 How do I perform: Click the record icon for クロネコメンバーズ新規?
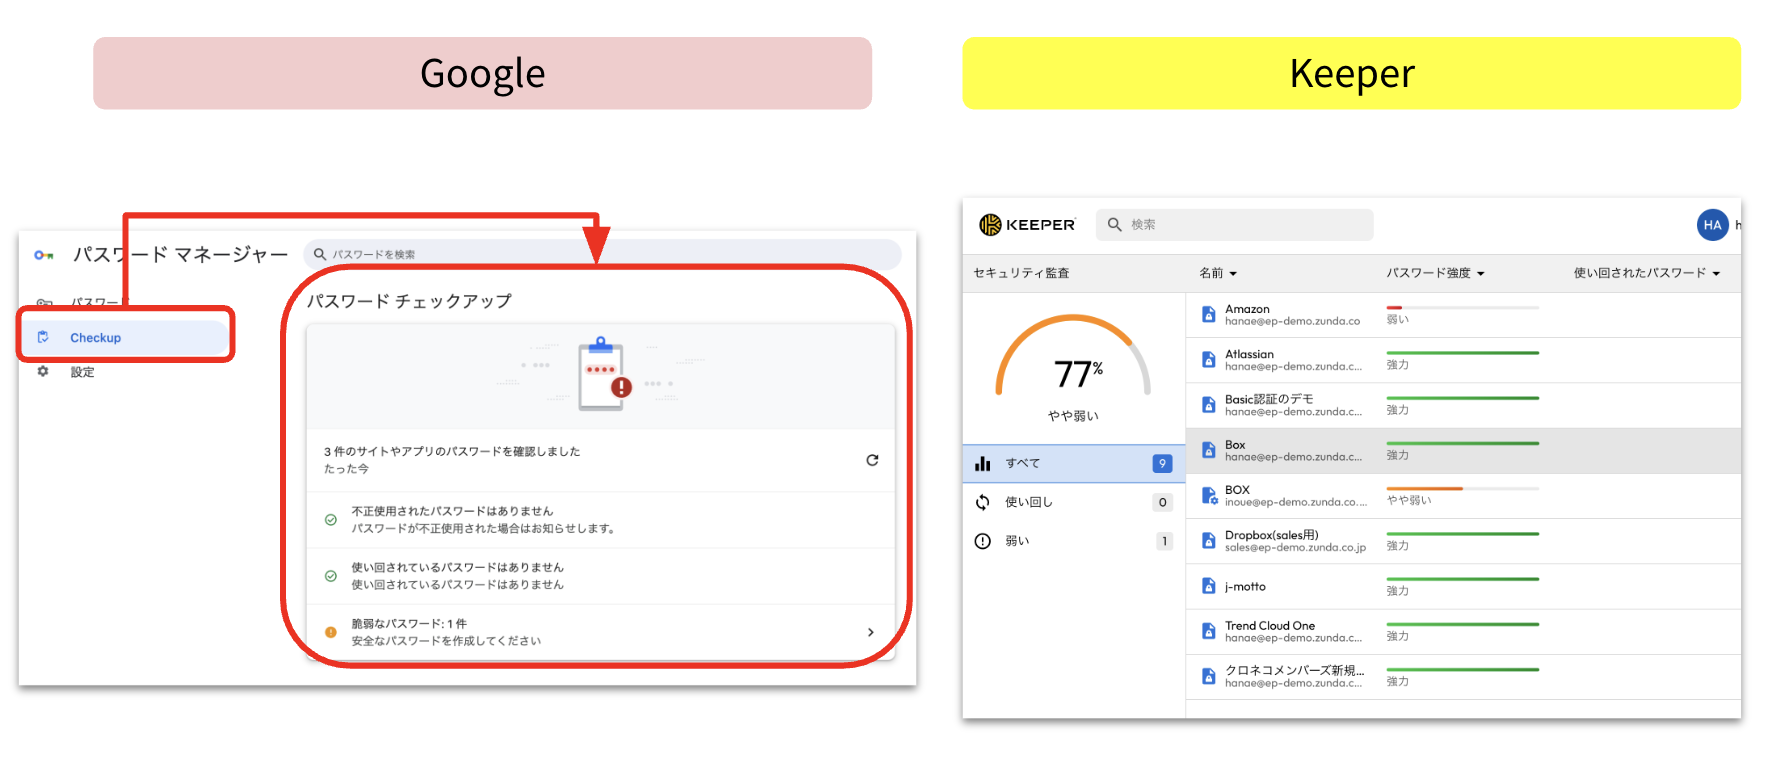(1209, 677)
